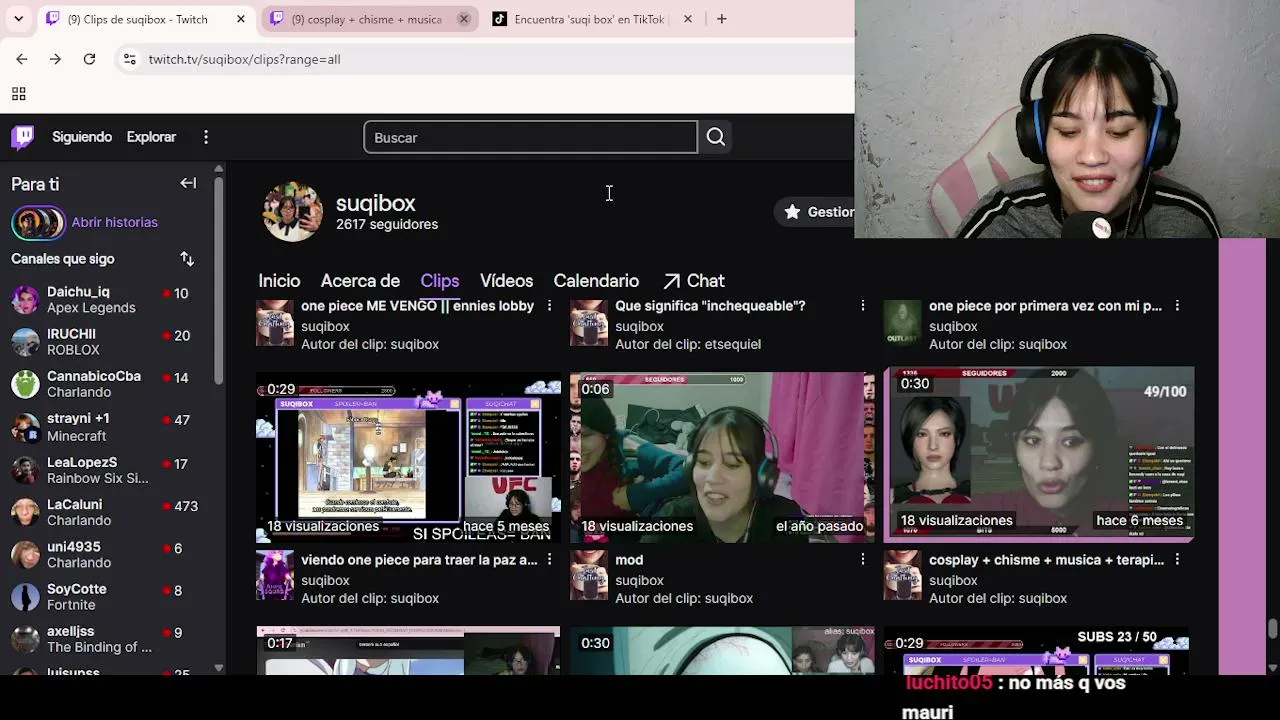Select the Clips tab
1280x720 pixels.
(440, 281)
